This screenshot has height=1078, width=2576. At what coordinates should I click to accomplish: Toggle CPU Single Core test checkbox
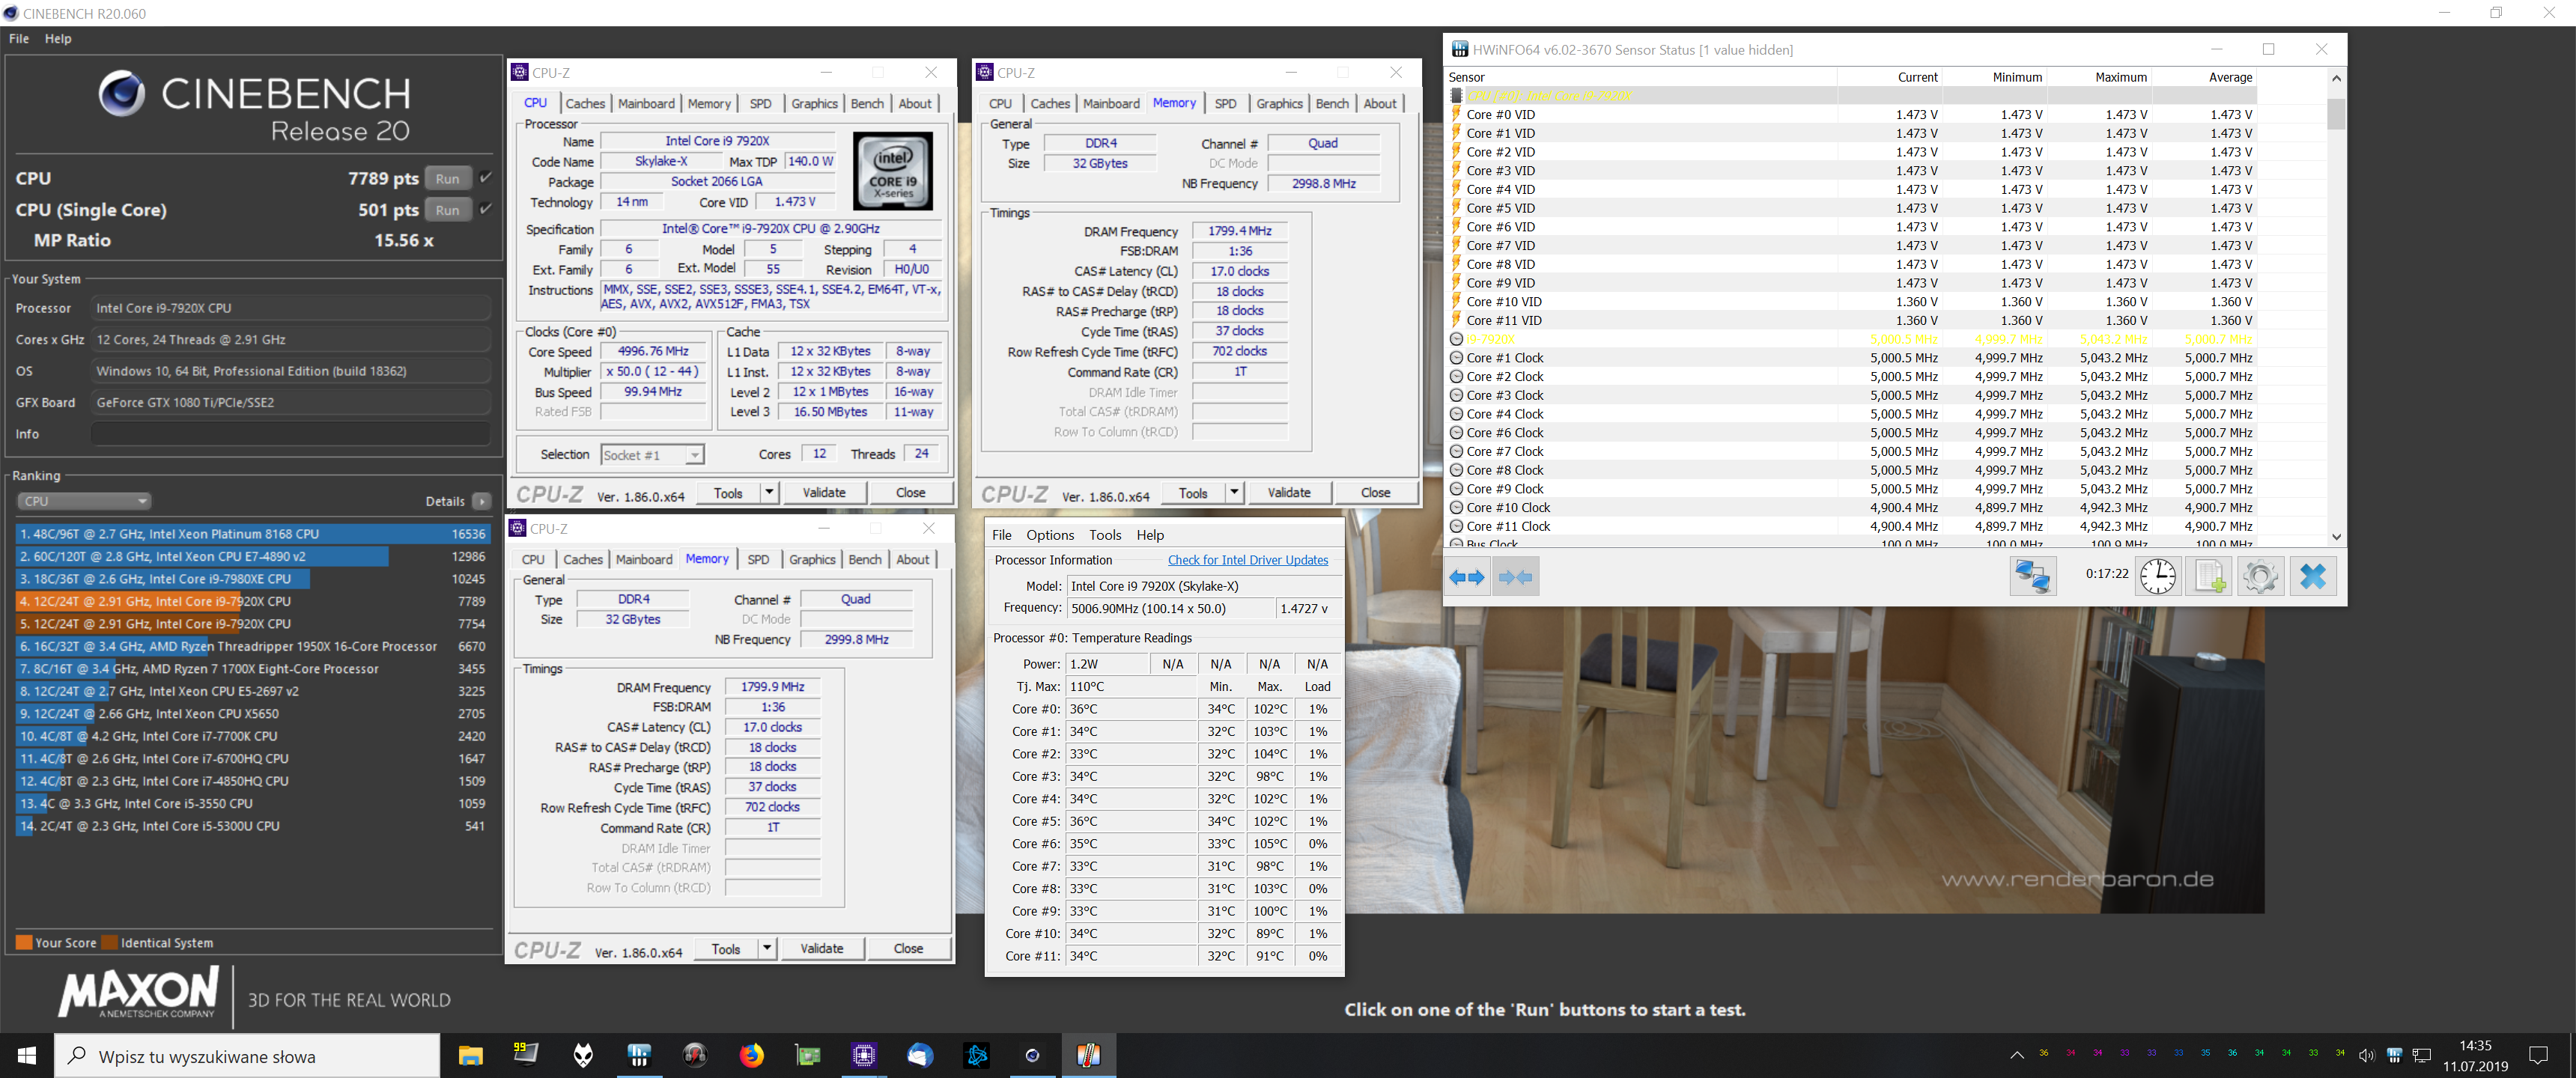click(x=485, y=209)
